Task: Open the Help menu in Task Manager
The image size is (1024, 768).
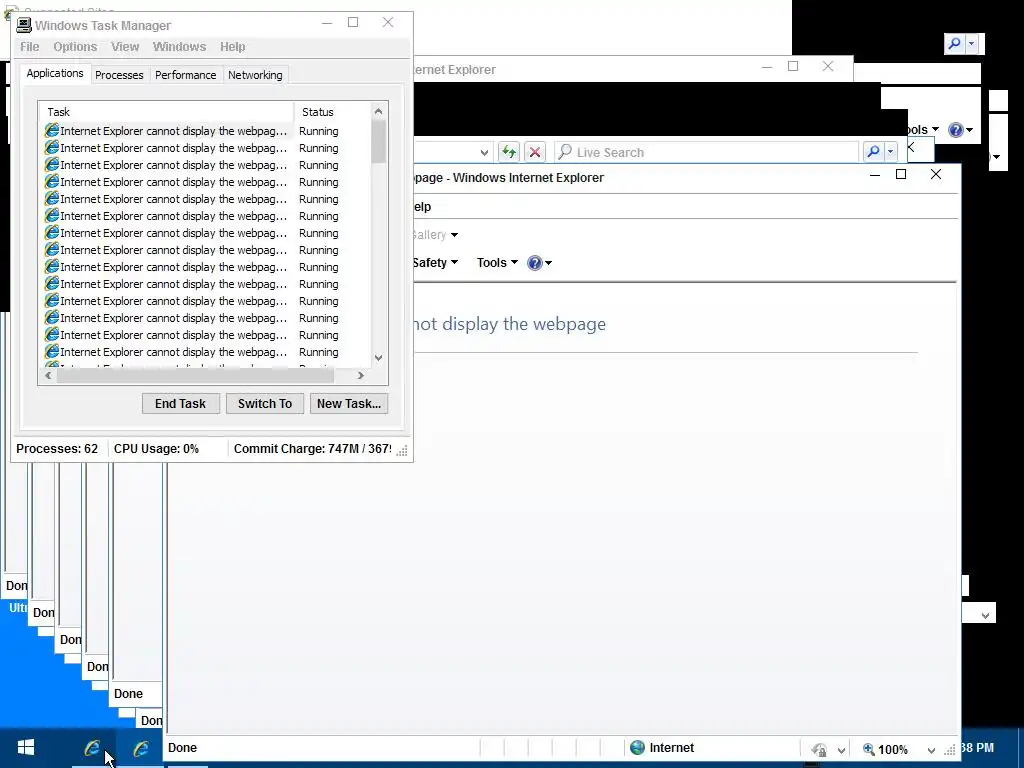Action: click(x=232, y=47)
